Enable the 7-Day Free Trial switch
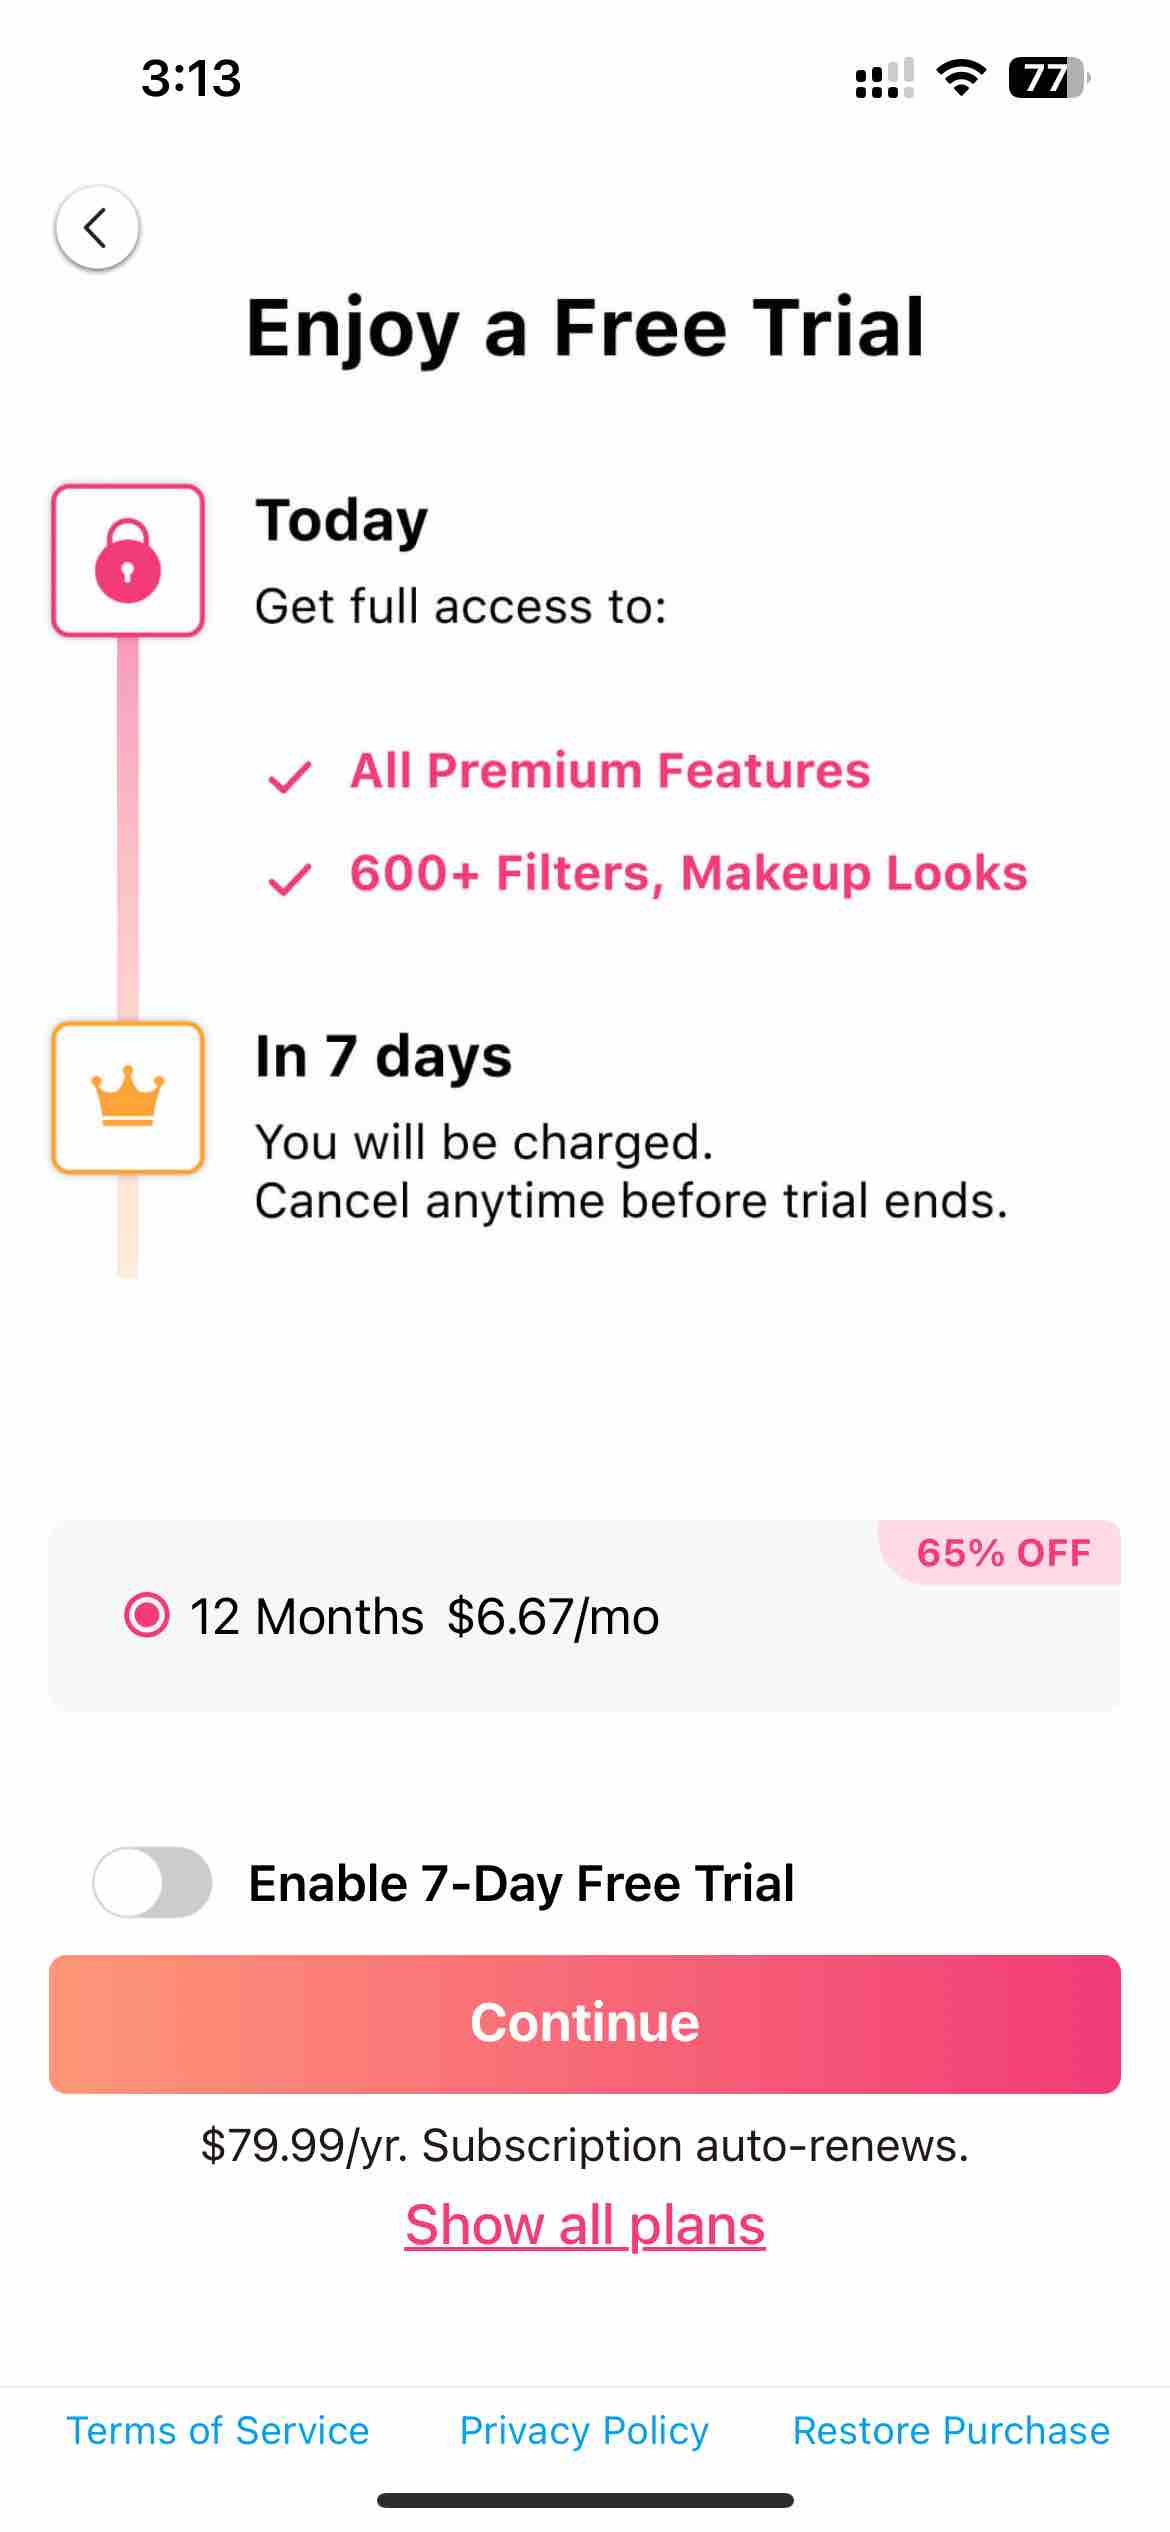This screenshot has width=1170, height=2532. coord(153,1882)
